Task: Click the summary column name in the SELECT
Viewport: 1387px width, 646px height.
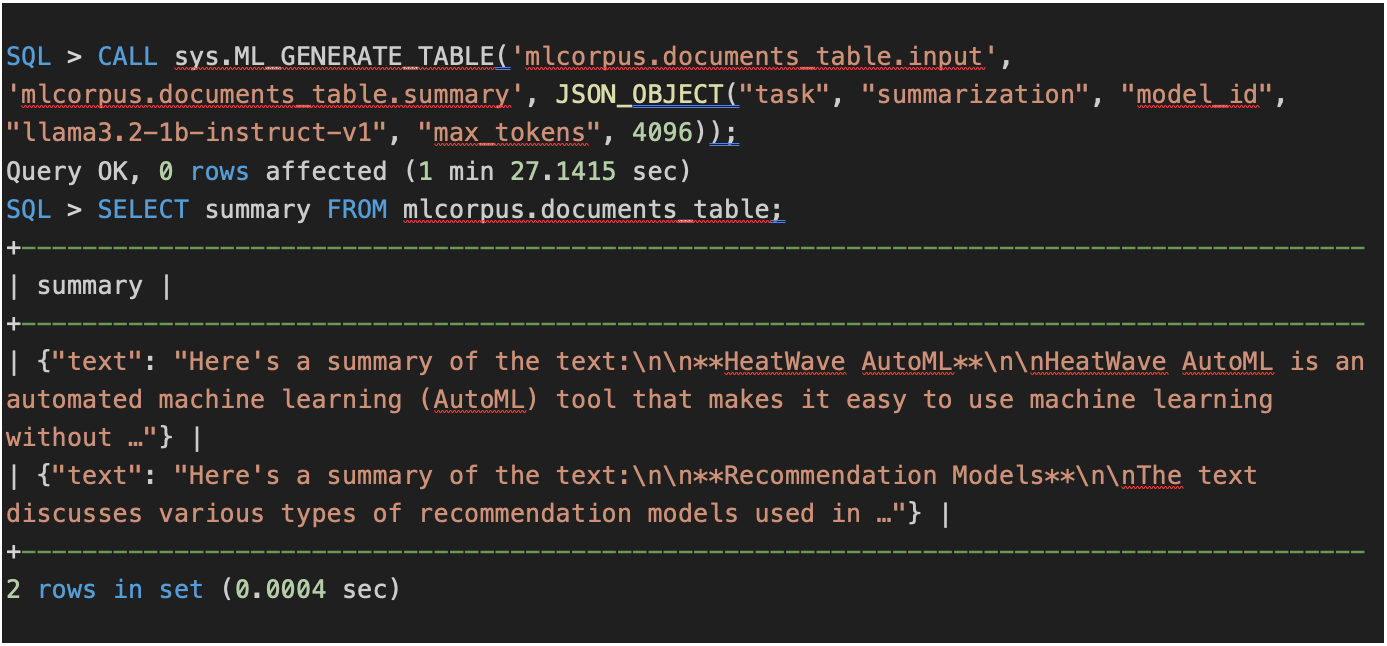Action: pos(257,209)
